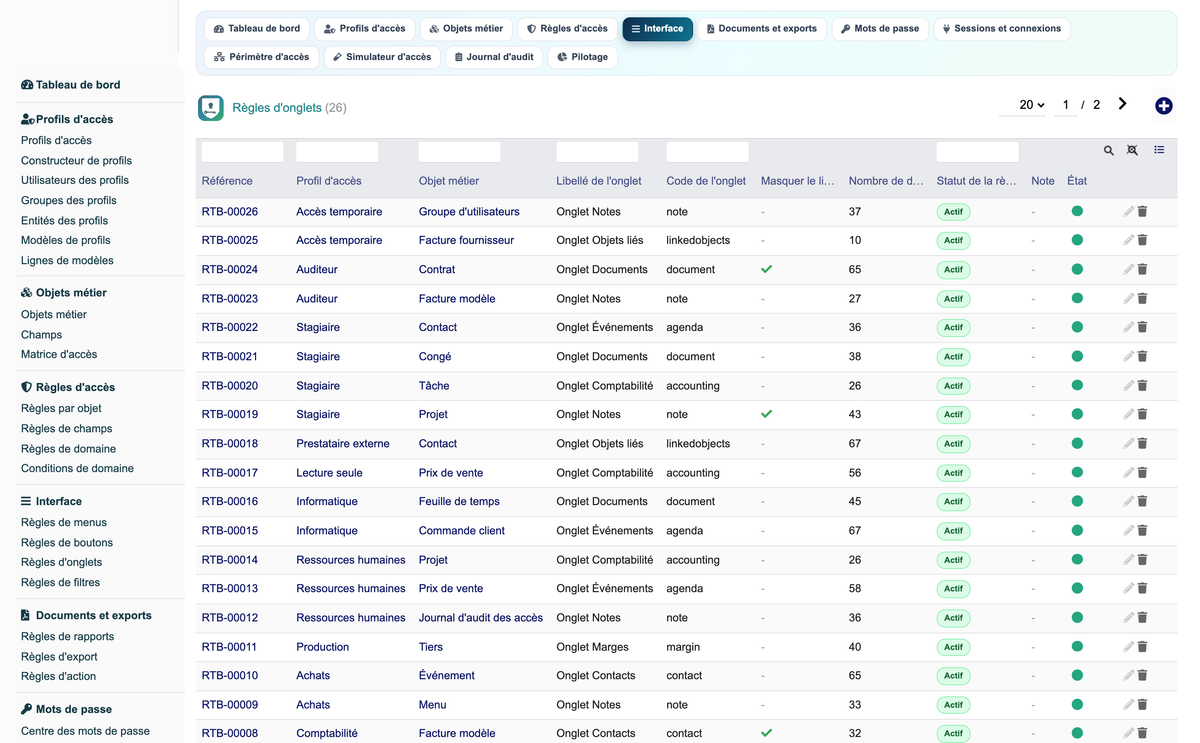Screen dimensions: 1200x743
Task: Open Tableau de bord in the sidebar
Action: (x=70, y=85)
